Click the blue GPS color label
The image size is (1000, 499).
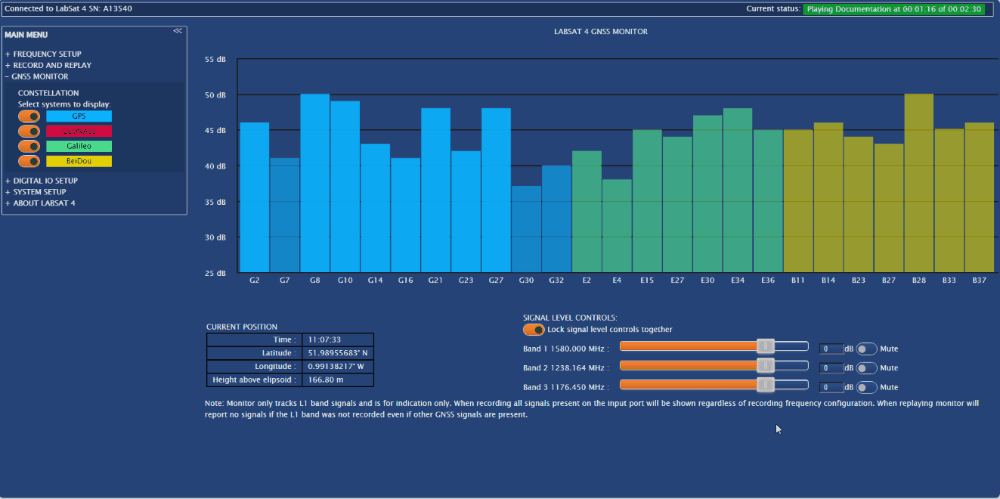79,117
